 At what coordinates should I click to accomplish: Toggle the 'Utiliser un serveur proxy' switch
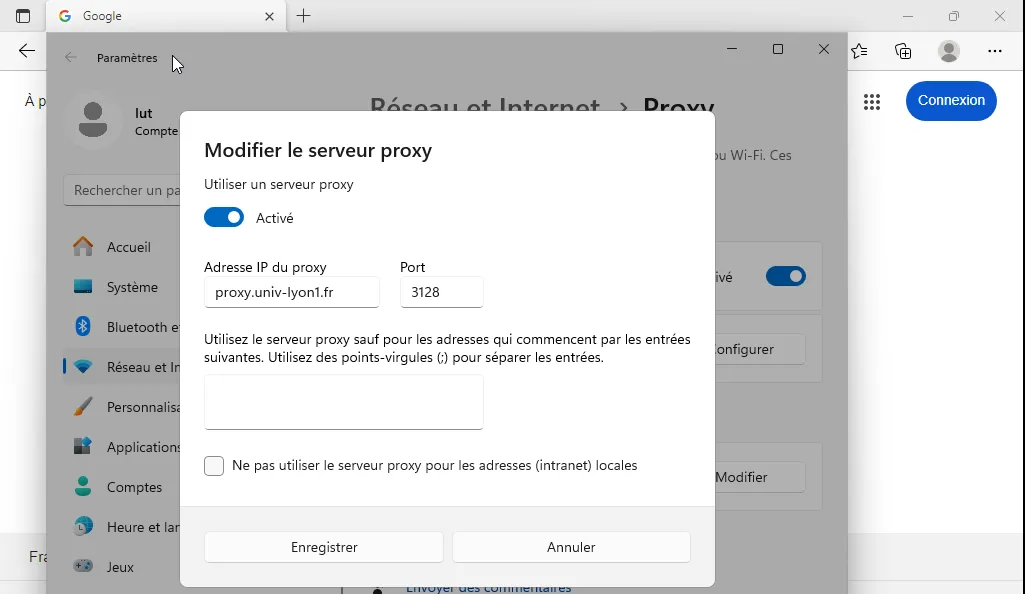[x=224, y=218]
